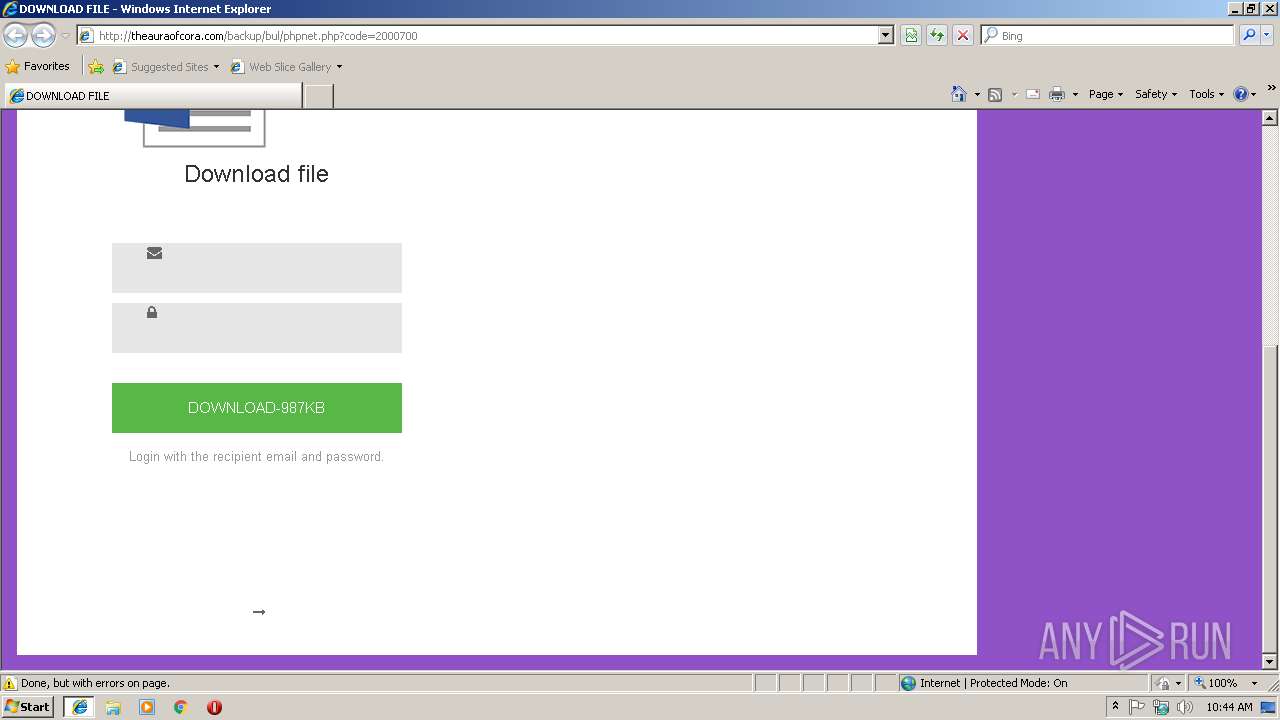Open Suggested Sites link
Screen dimensions: 1280x720
click(x=165, y=67)
